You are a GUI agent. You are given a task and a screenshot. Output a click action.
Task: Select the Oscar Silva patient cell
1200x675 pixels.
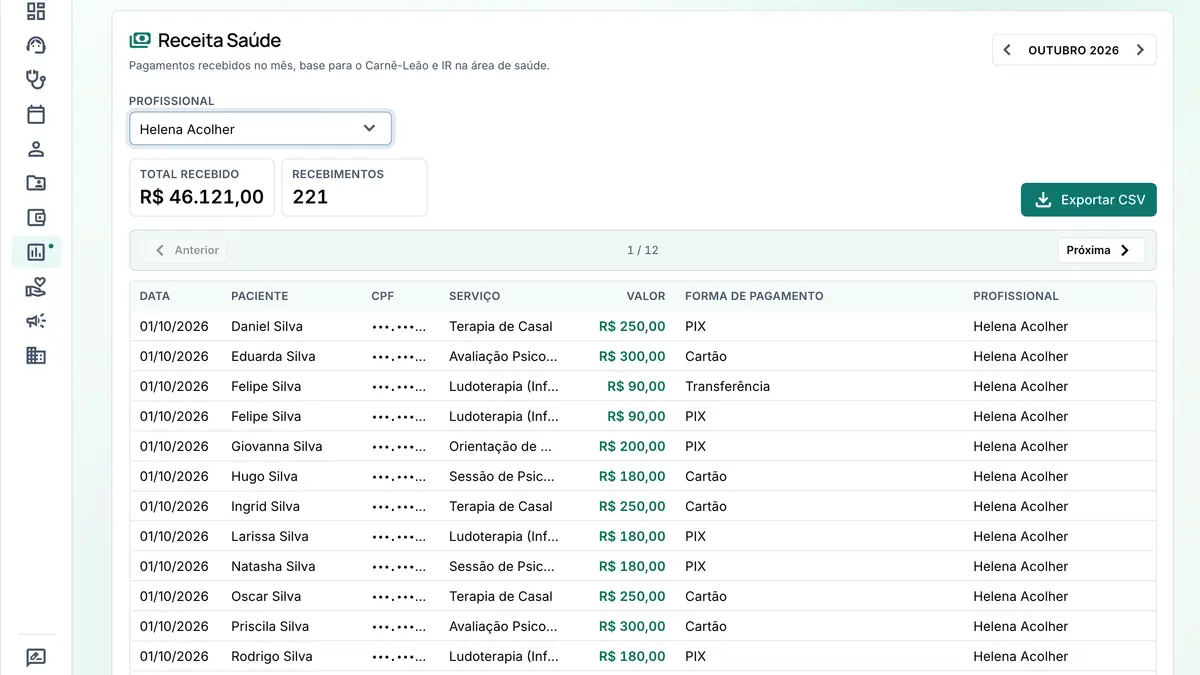coord(266,596)
